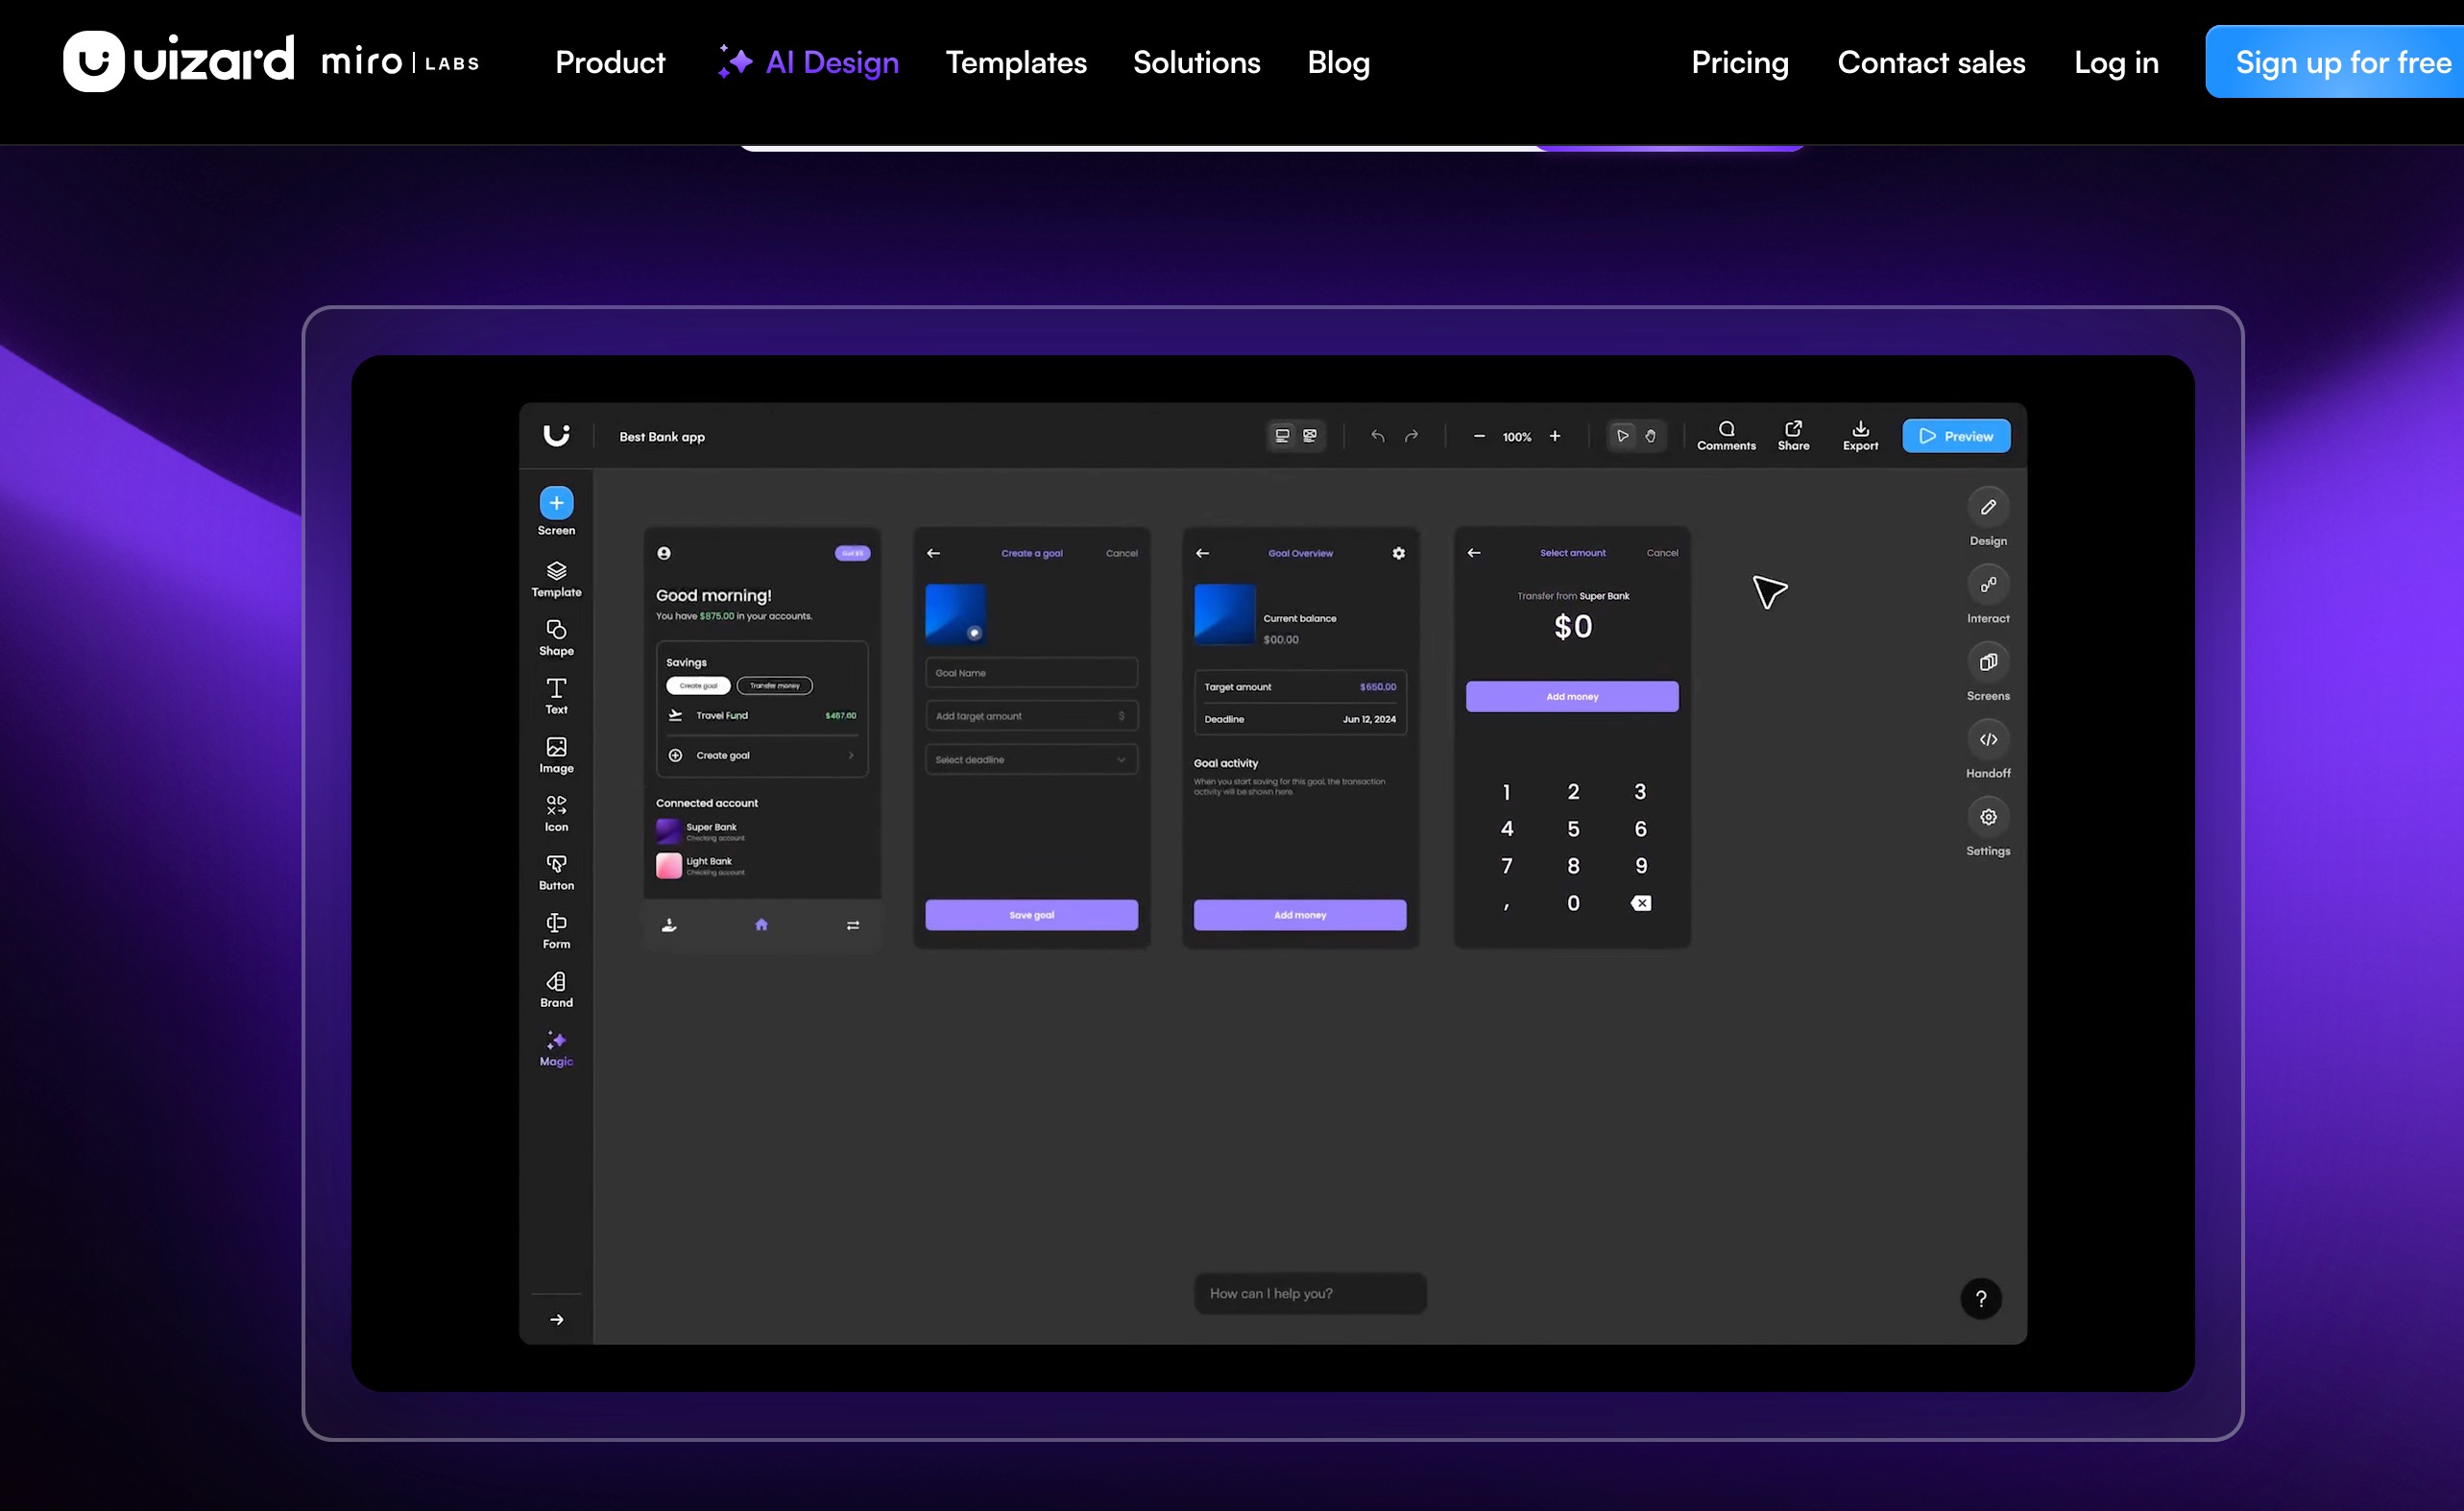
Task: Select the Shape tool
Action: [x=556, y=638]
